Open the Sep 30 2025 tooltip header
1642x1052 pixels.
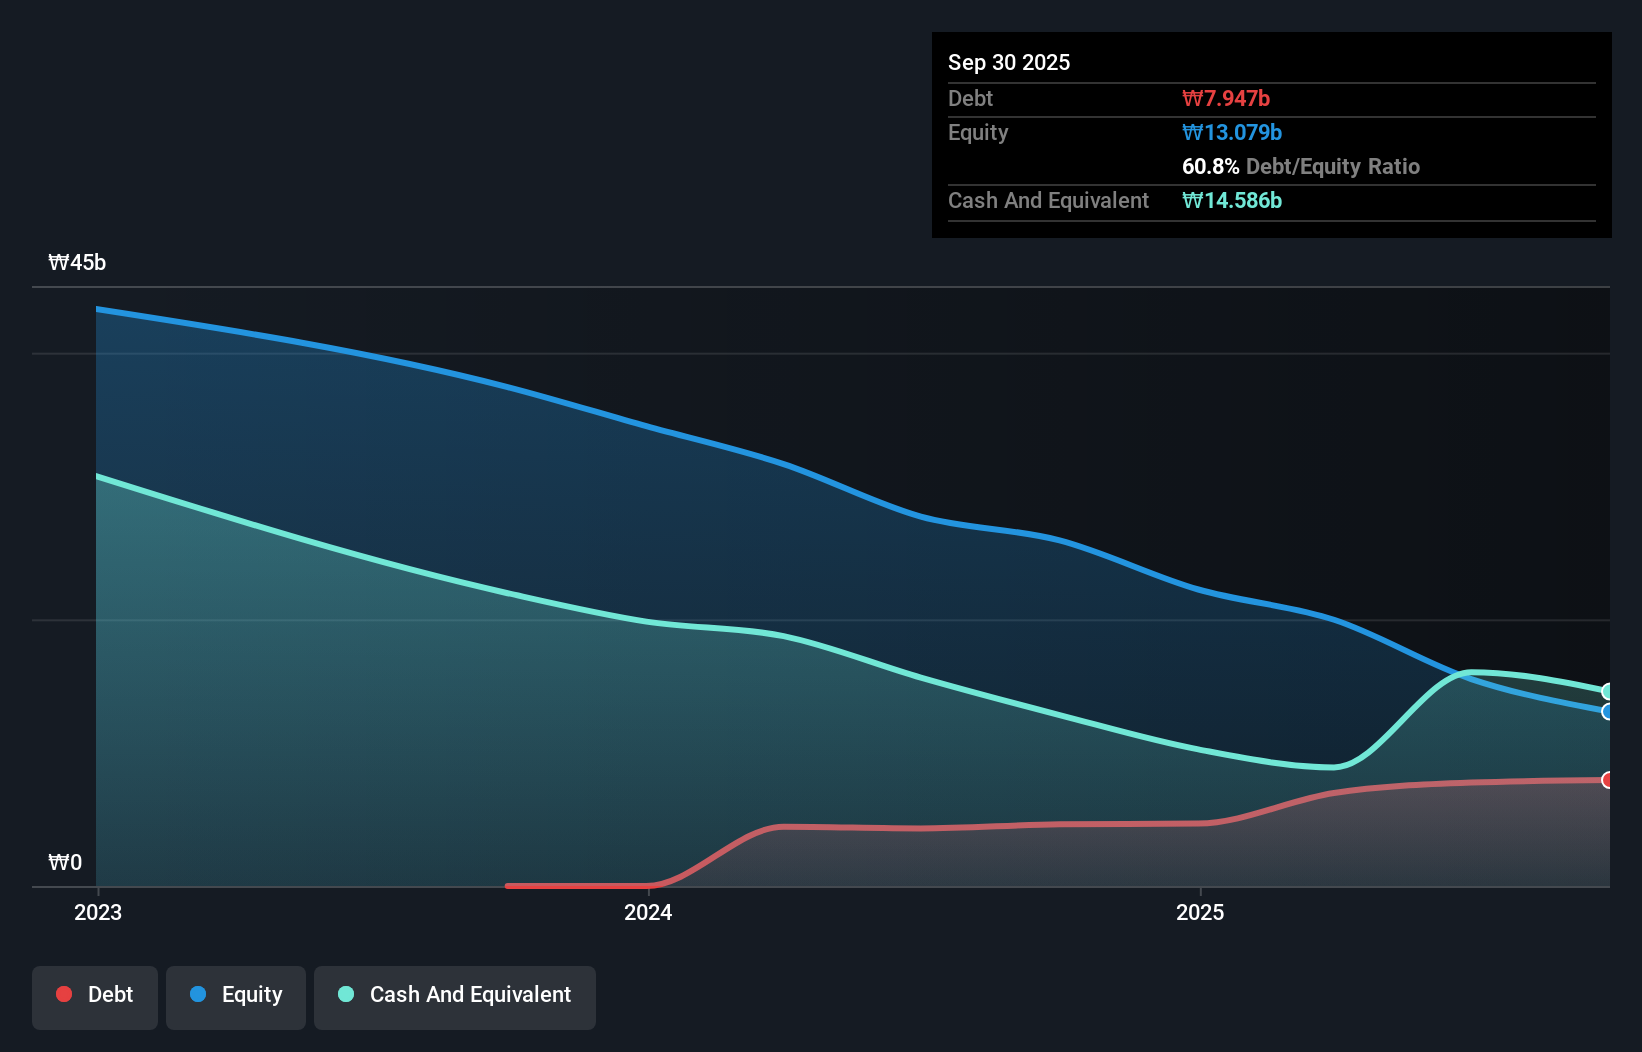pyautogui.click(x=1009, y=62)
